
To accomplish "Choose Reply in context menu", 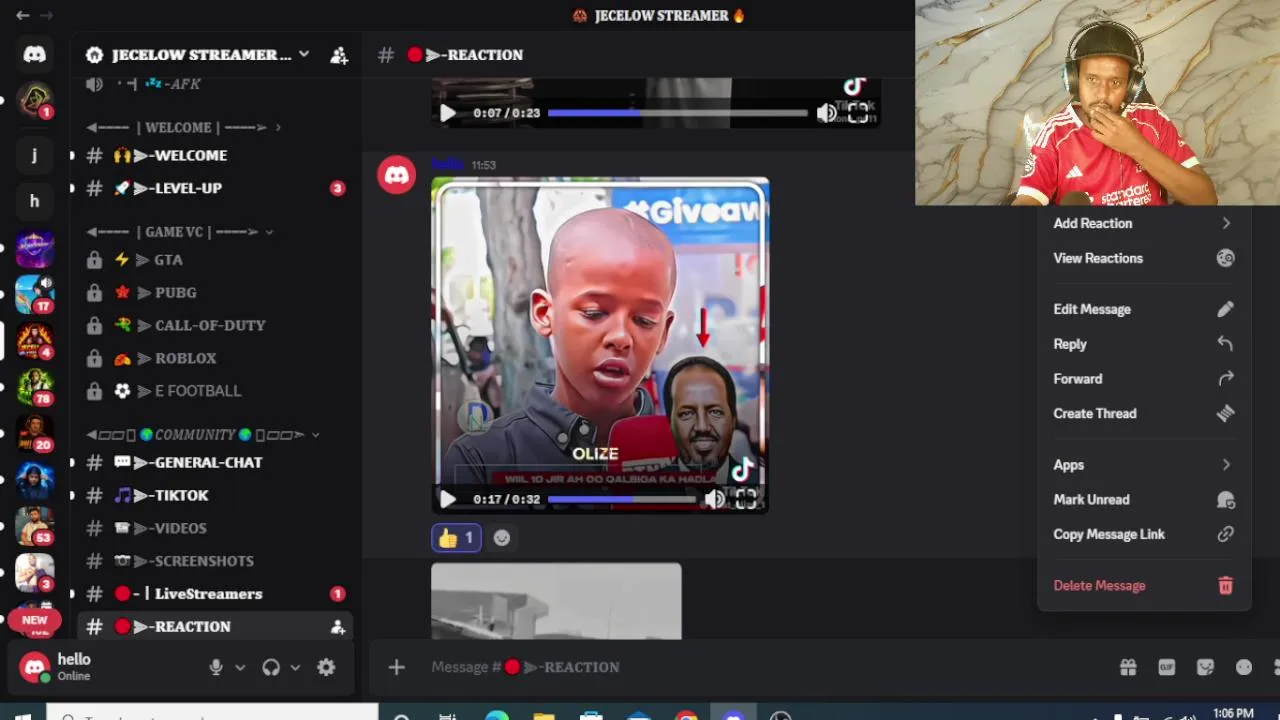I will tap(1144, 344).
